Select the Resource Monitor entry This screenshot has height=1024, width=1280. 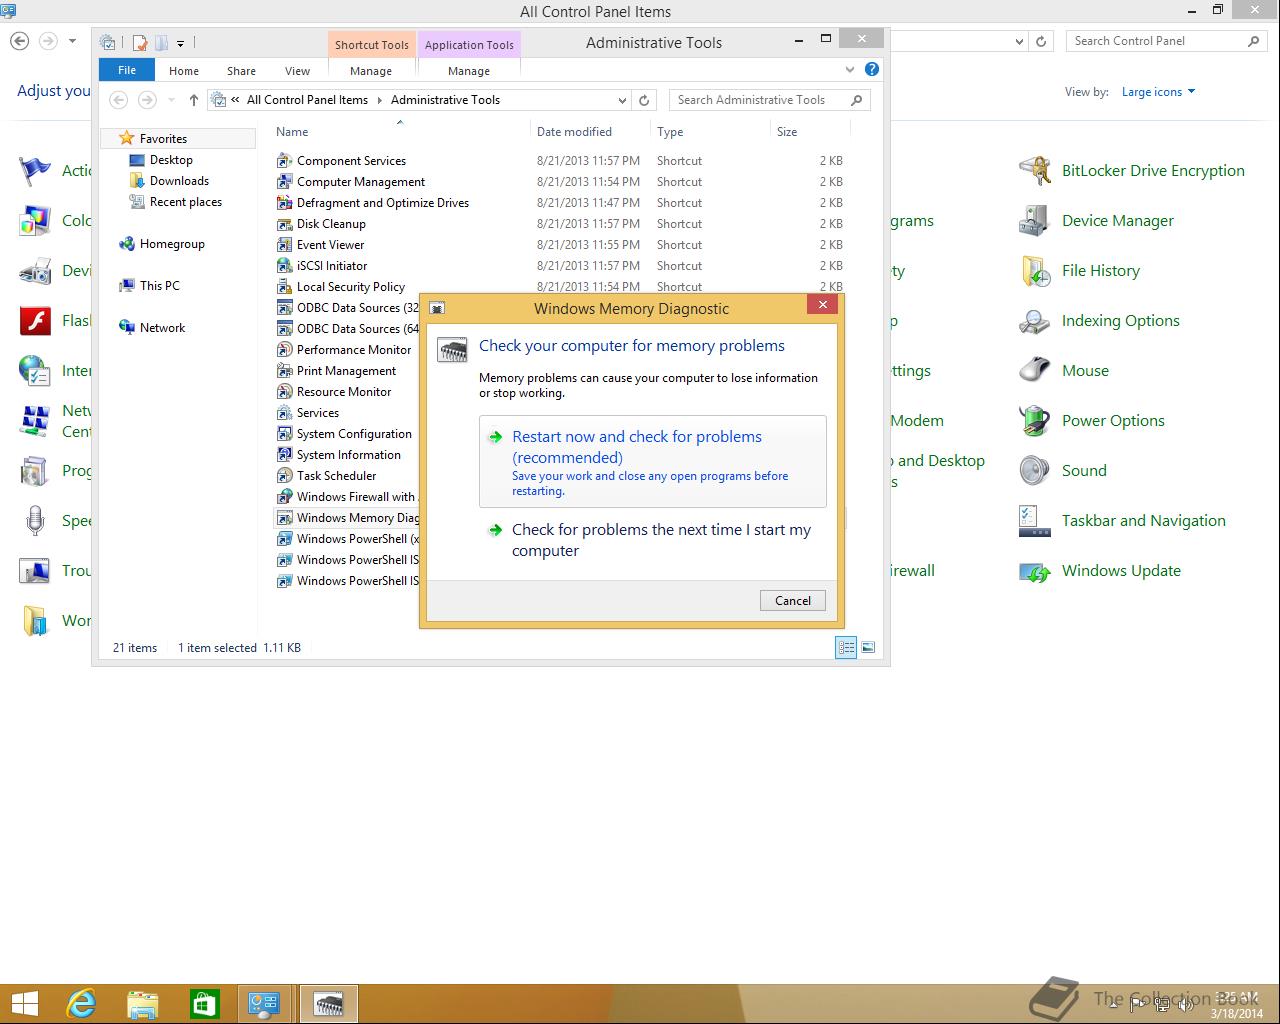tap(344, 391)
